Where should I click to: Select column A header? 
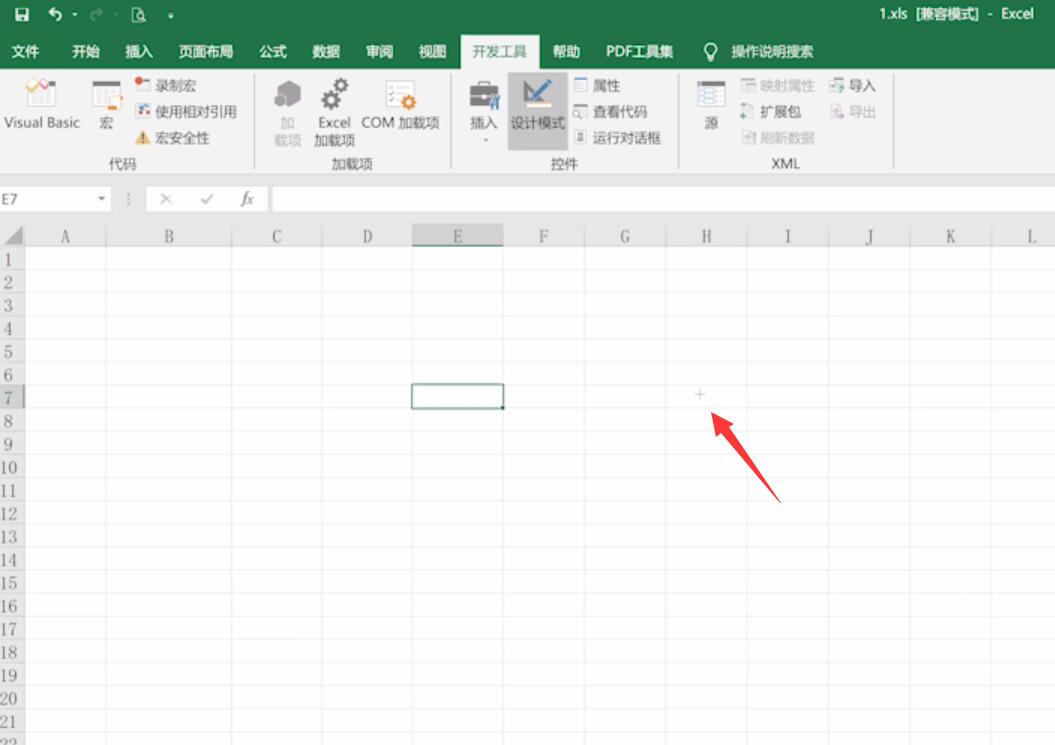(65, 236)
